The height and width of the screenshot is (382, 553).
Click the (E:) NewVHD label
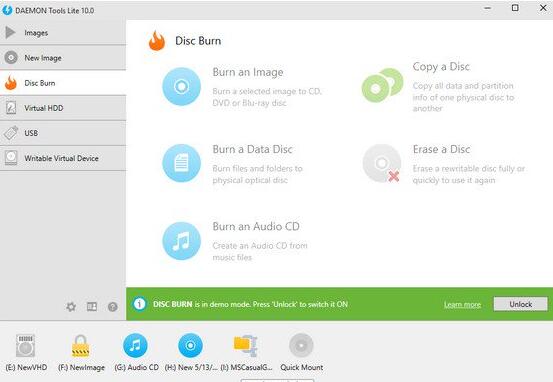coord(26,367)
